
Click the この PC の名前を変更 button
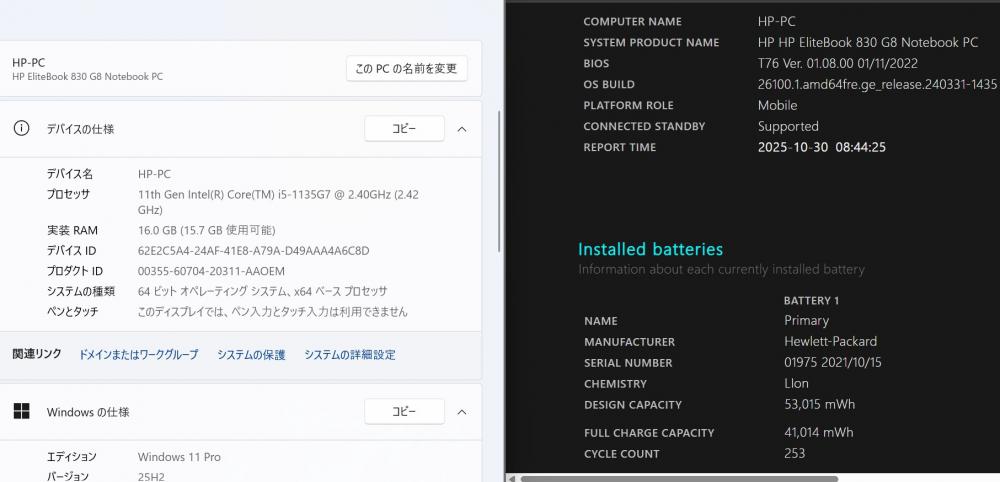(406, 68)
